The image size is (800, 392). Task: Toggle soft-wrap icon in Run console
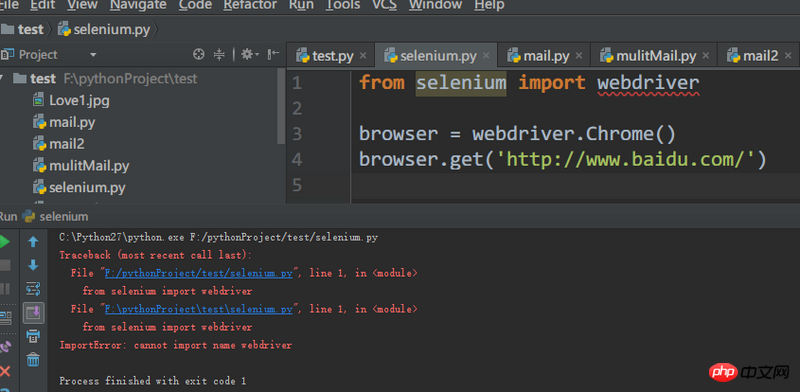(33, 289)
